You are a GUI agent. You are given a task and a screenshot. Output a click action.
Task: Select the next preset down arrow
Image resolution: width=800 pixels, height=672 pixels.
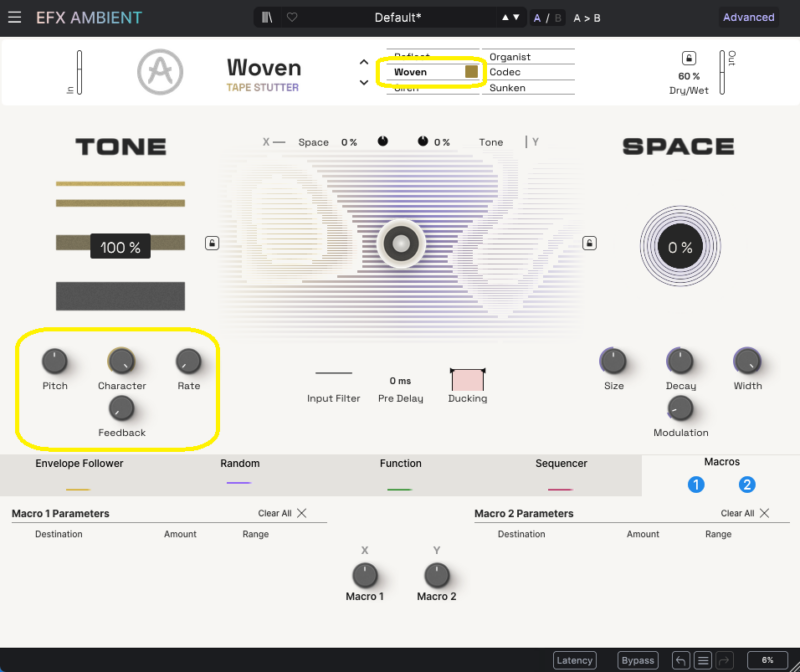(516, 17)
